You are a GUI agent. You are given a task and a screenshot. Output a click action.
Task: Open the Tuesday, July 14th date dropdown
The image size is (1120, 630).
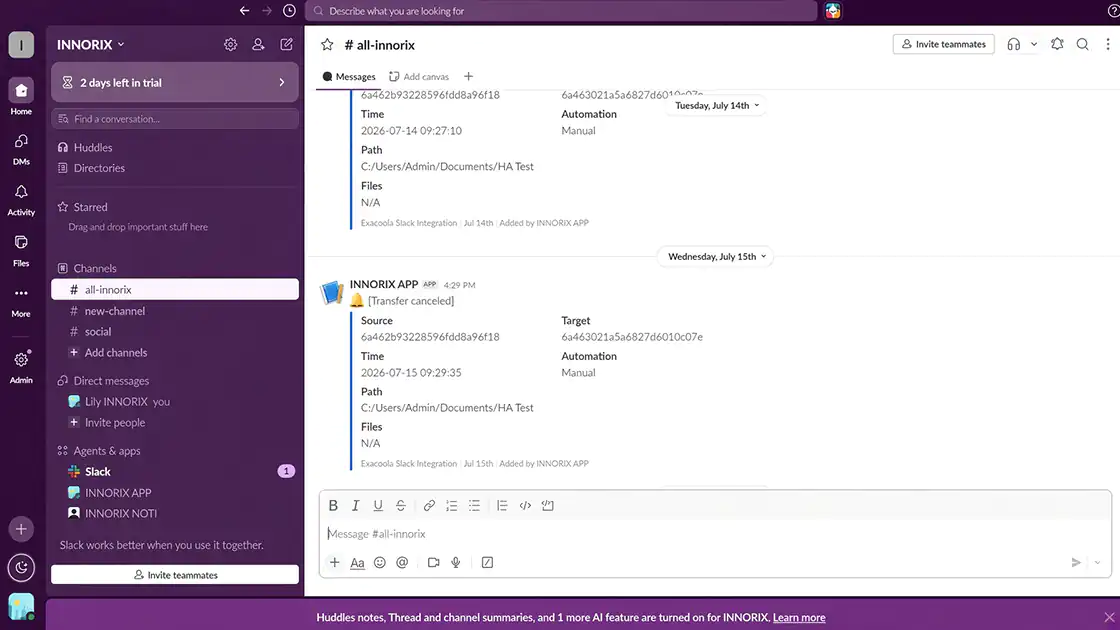pyautogui.click(x=717, y=106)
